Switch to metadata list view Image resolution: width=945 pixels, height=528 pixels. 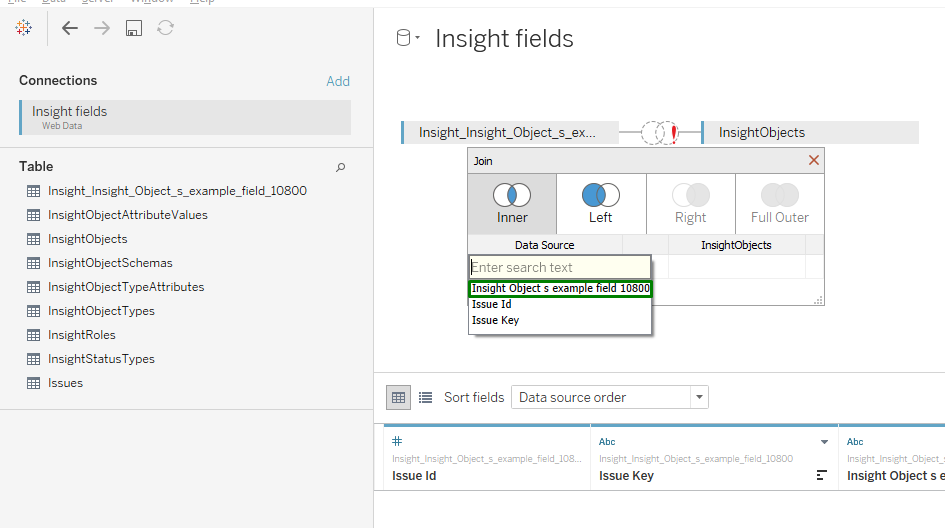[425, 397]
